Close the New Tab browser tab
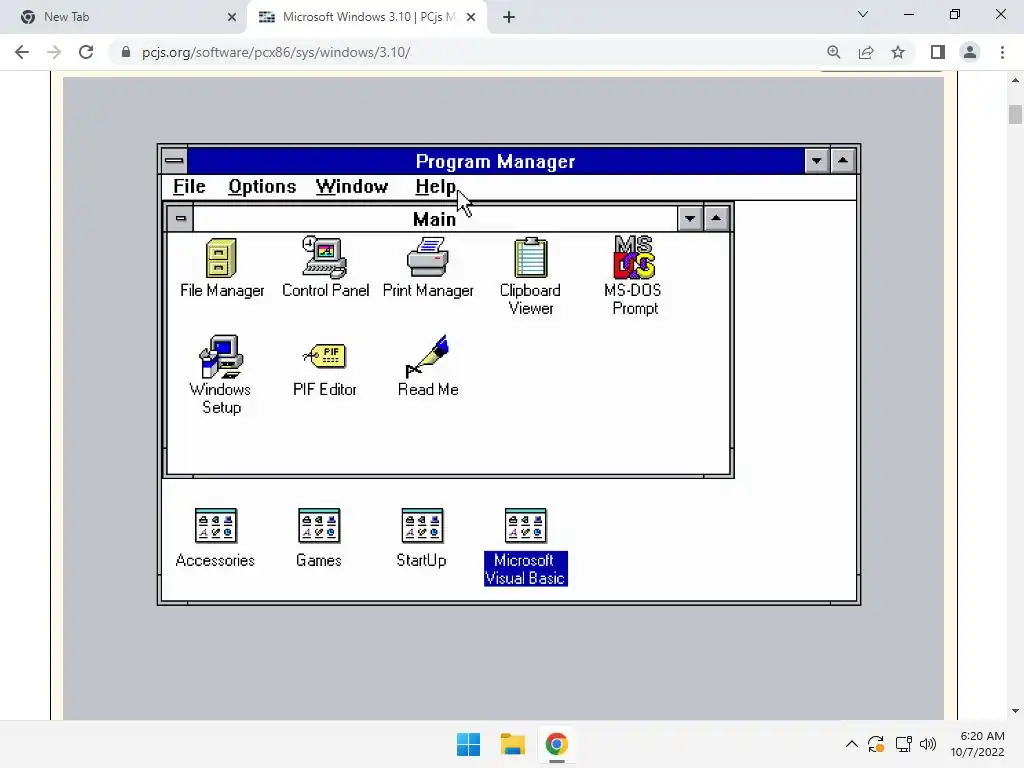 (232, 18)
